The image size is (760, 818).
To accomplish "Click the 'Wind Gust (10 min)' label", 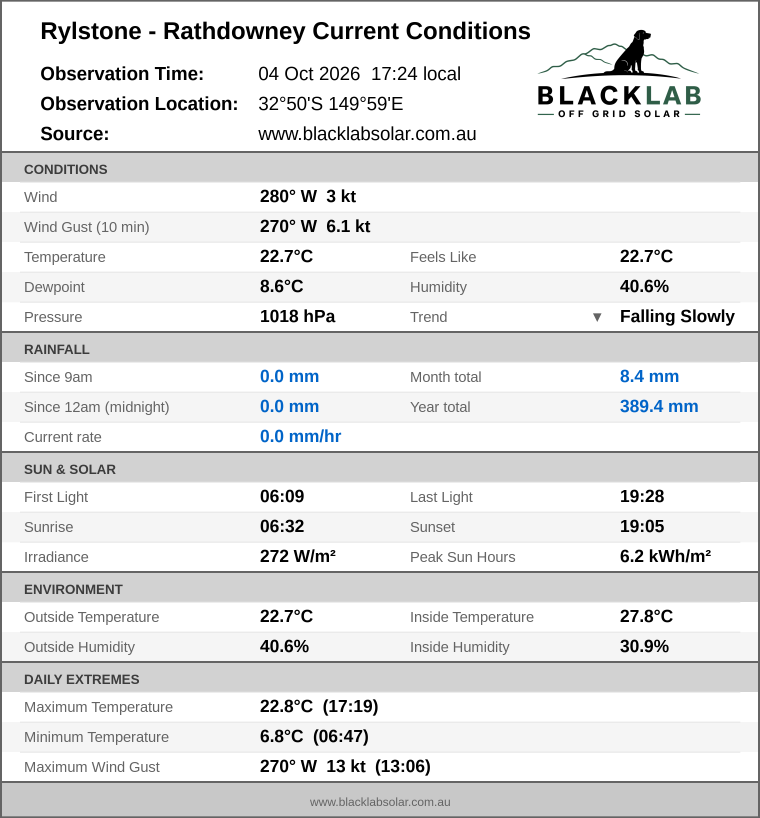I will pyautogui.click(x=87, y=227).
